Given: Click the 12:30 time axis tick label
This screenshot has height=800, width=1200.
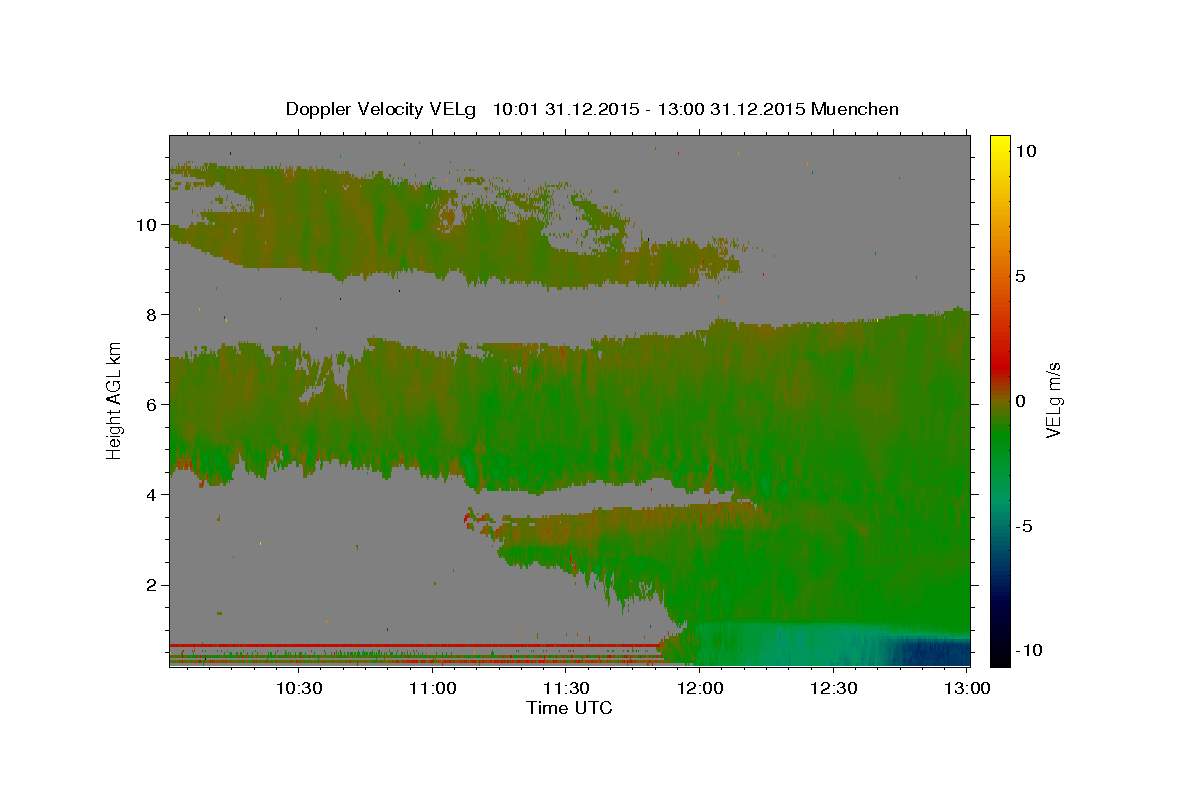Looking at the screenshot, I should tap(833, 688).
